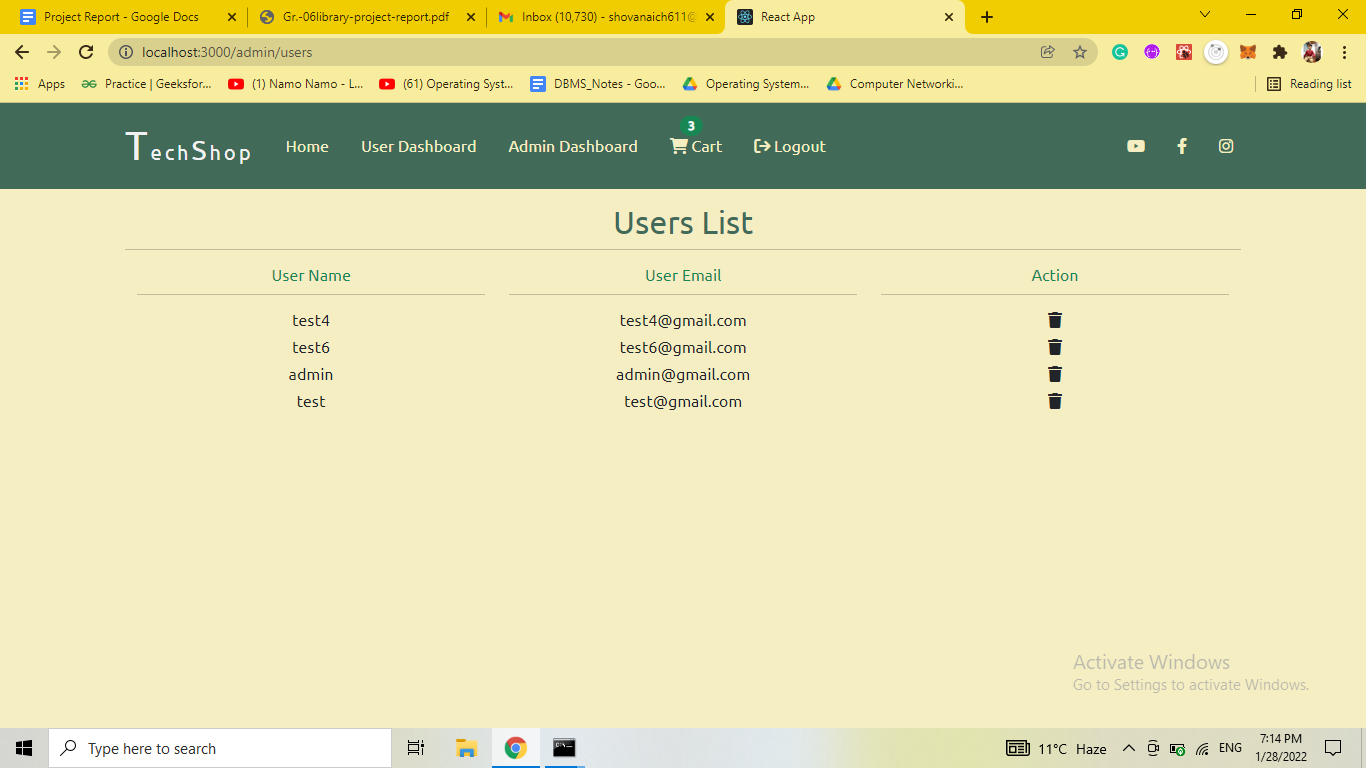The height and width of the screenshot is (768, 1366).
Task: Bookmark this page with the star icon
Action: click(1081, 52)
